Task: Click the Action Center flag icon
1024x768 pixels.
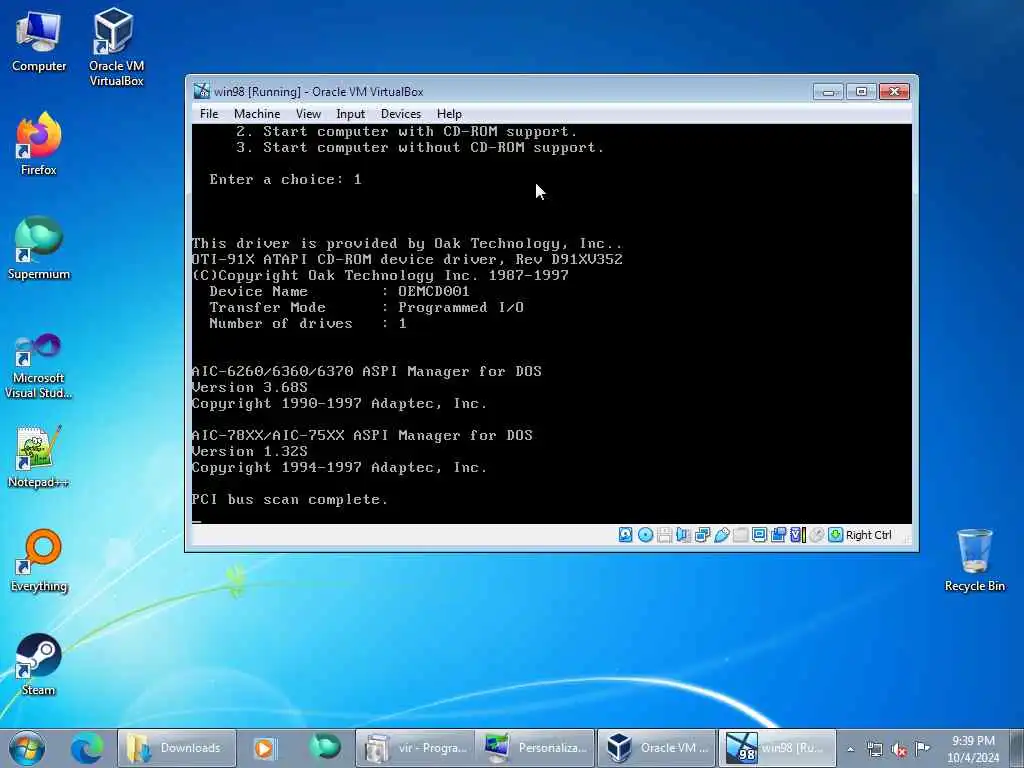Action: pos(922,749)
